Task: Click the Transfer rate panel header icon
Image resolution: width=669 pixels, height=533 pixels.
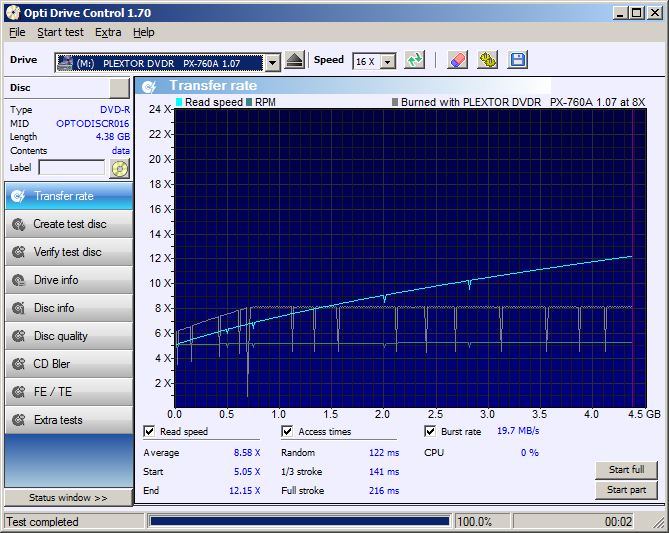Action: [x=149, y=86]
